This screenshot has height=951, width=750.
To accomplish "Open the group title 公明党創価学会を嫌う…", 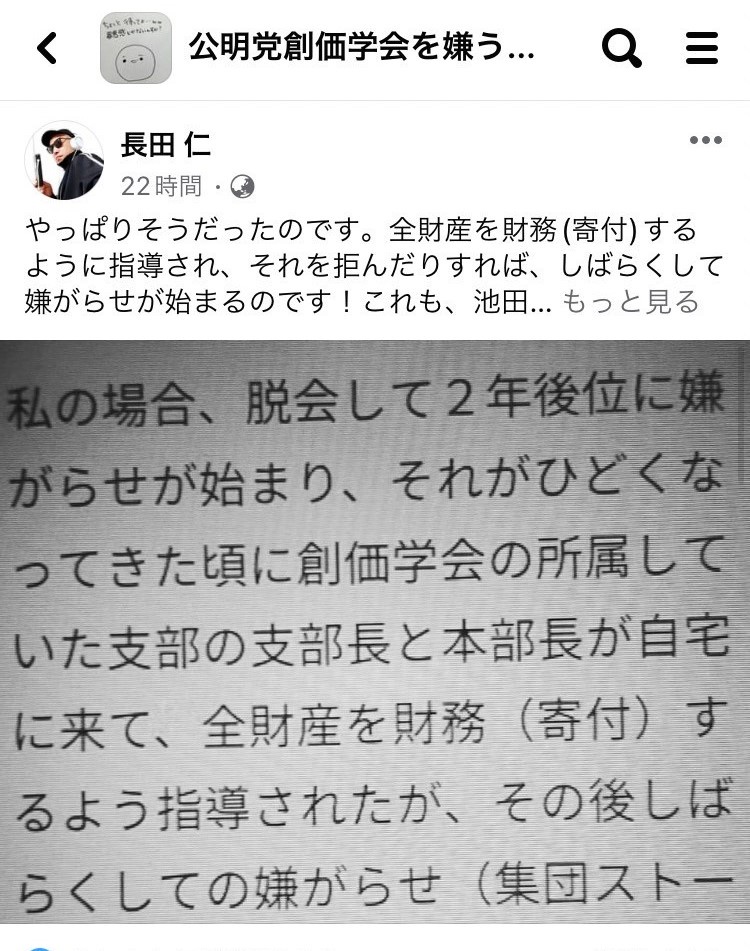I will (x=361, y=48).
